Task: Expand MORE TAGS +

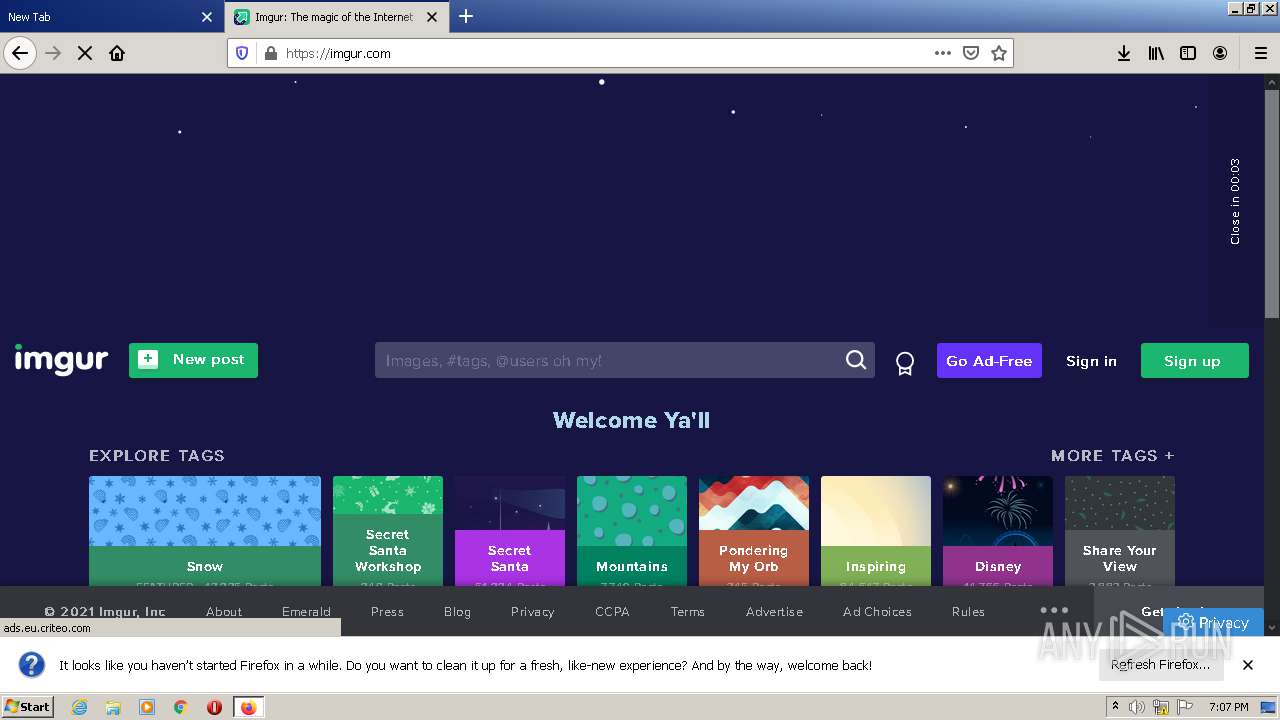Action: point(1112,455)
